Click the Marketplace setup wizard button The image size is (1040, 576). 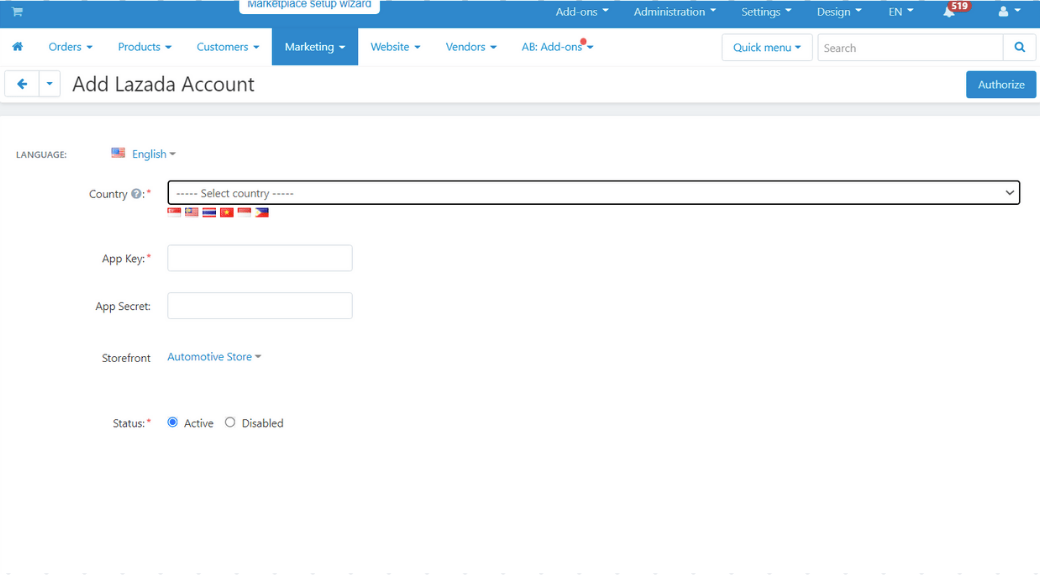coord(309,5)
